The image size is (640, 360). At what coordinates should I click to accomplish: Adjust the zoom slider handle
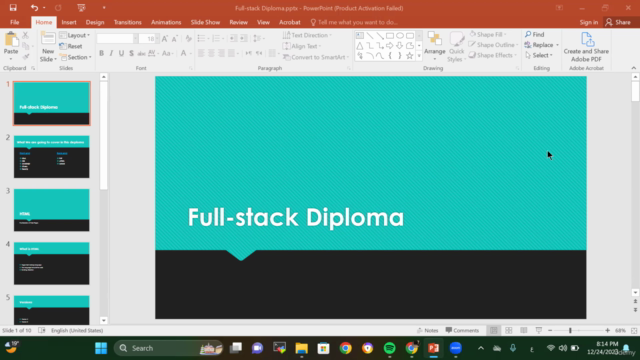click(x=570, y=330)
